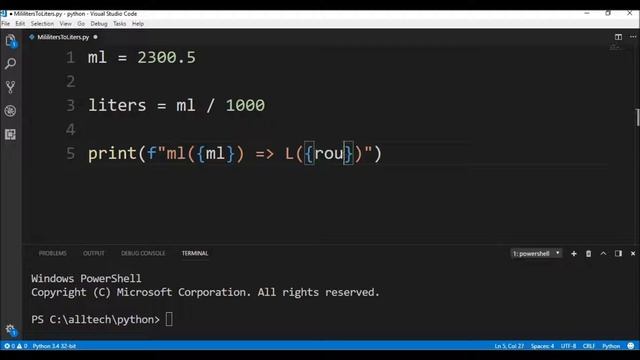
Task: Click editor vertical scrollbar thumb
Action: [638, 117]
